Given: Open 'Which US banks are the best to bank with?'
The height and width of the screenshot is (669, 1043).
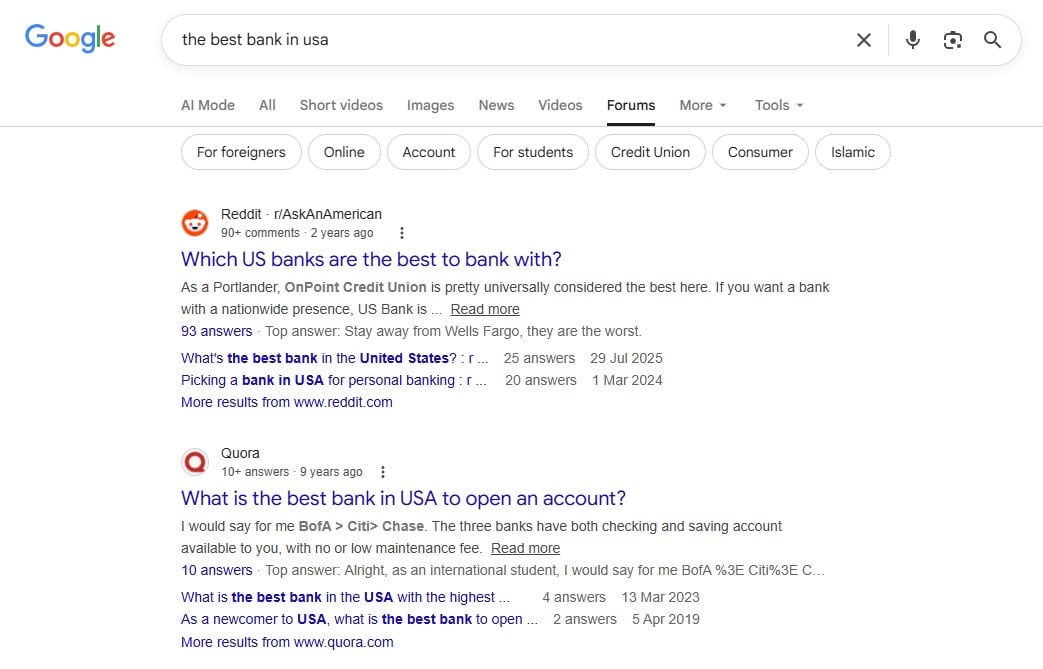Looking at the screenshot, I should 371,259.
